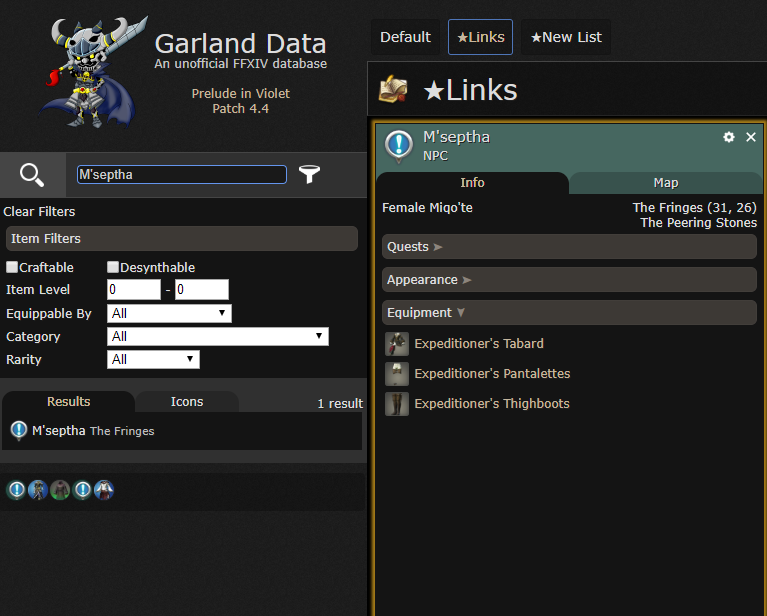Image resolution: width=767 pixels, height=616 pixels.
Task: Click the '1 result' count text
Action: (340, 403)
